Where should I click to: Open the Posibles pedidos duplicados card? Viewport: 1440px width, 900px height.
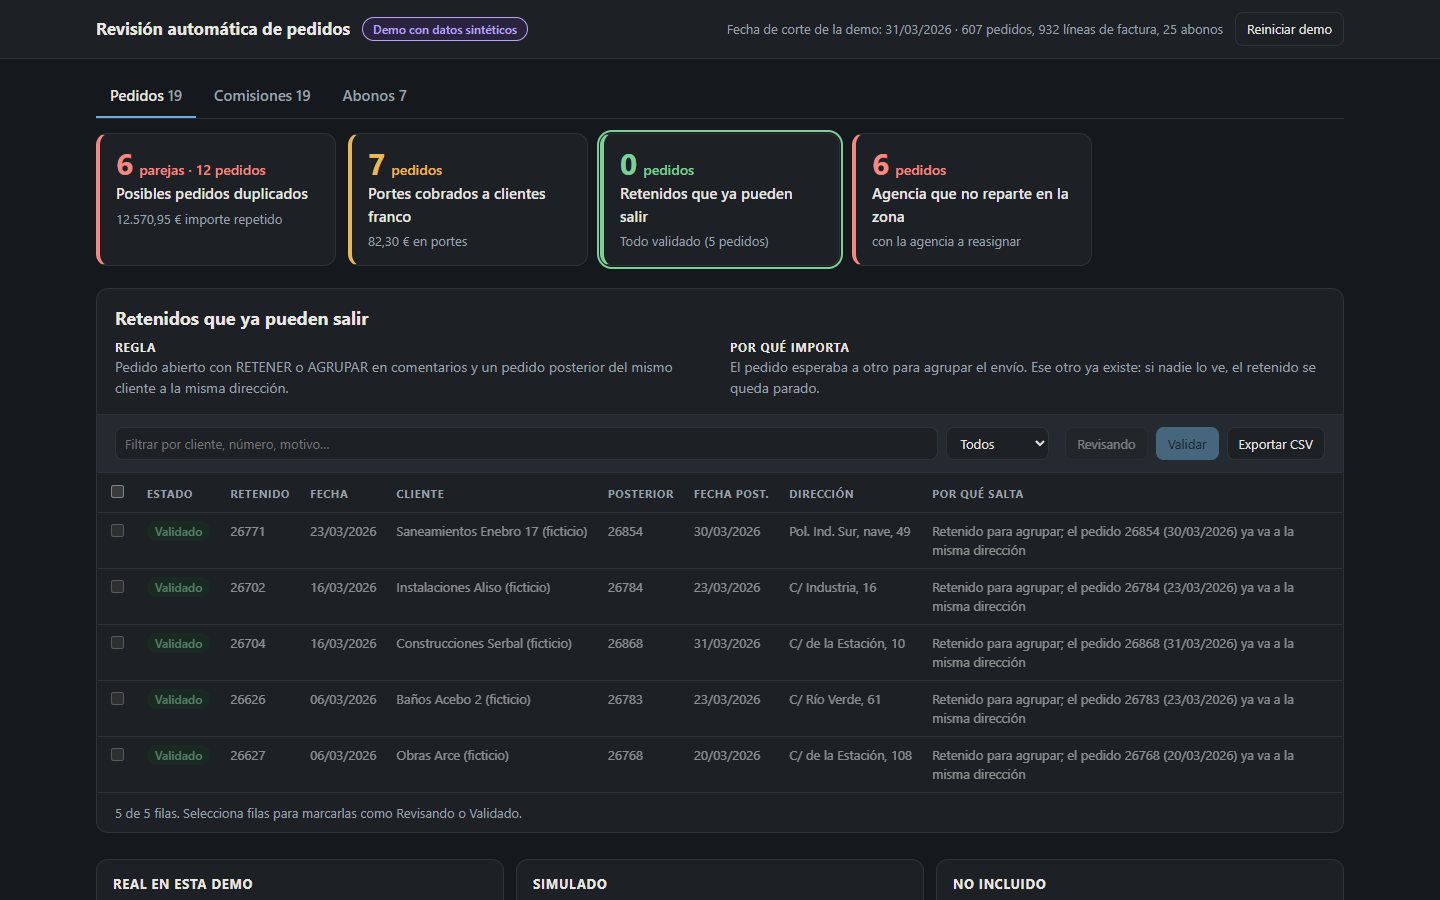pyautogui.click(x=216, y=200)
